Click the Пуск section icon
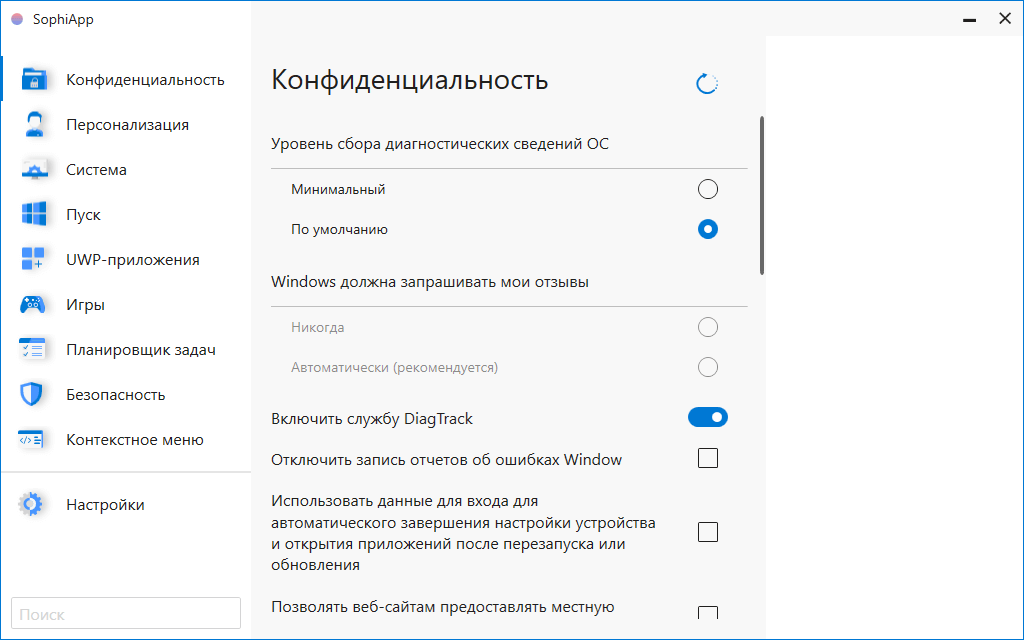This screenshot has width=1024, height=640. 33,214
